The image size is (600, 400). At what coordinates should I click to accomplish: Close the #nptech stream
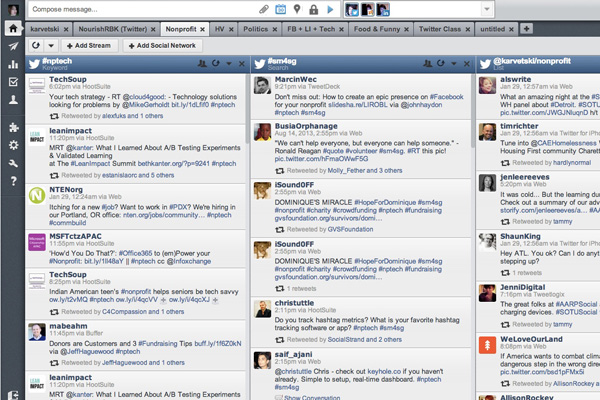click(x=241, y=64)
